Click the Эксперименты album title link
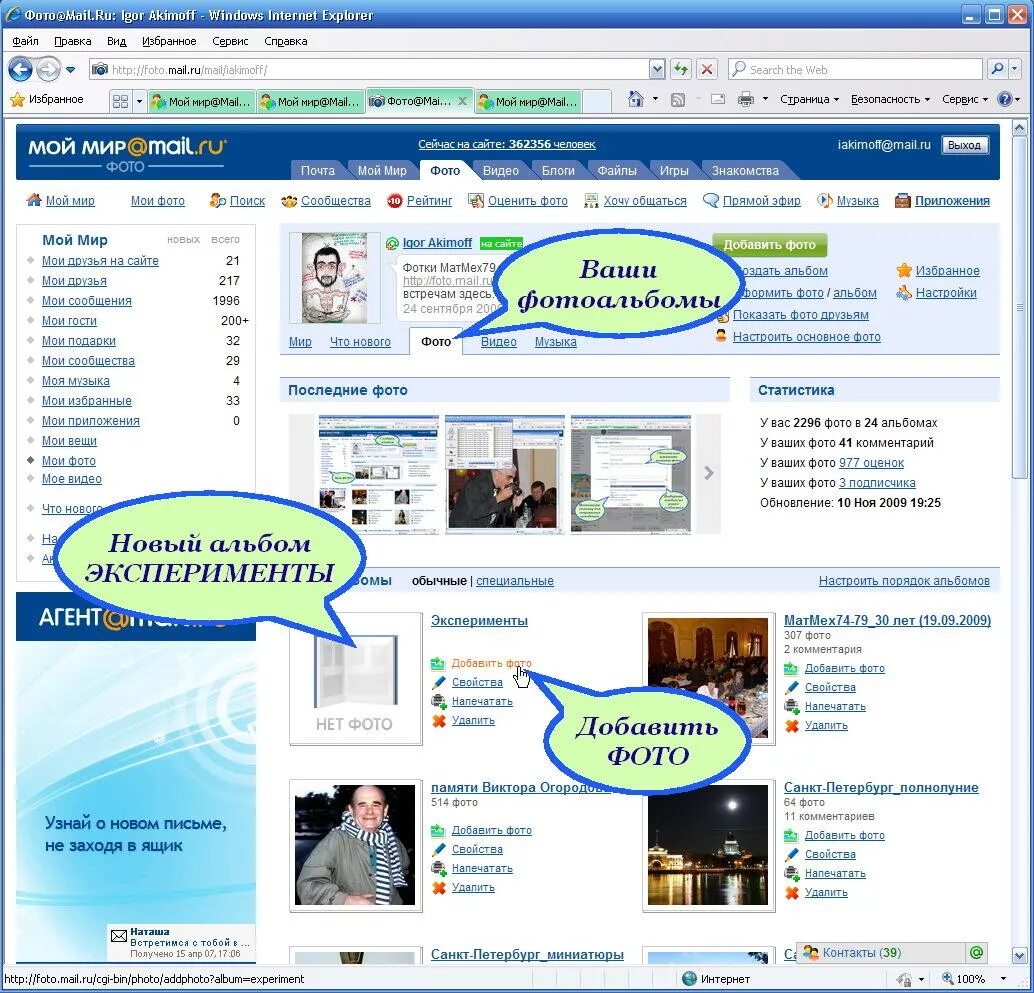Screen dimensions: 1034x993 pyautogui.click(x=479, y=620)
